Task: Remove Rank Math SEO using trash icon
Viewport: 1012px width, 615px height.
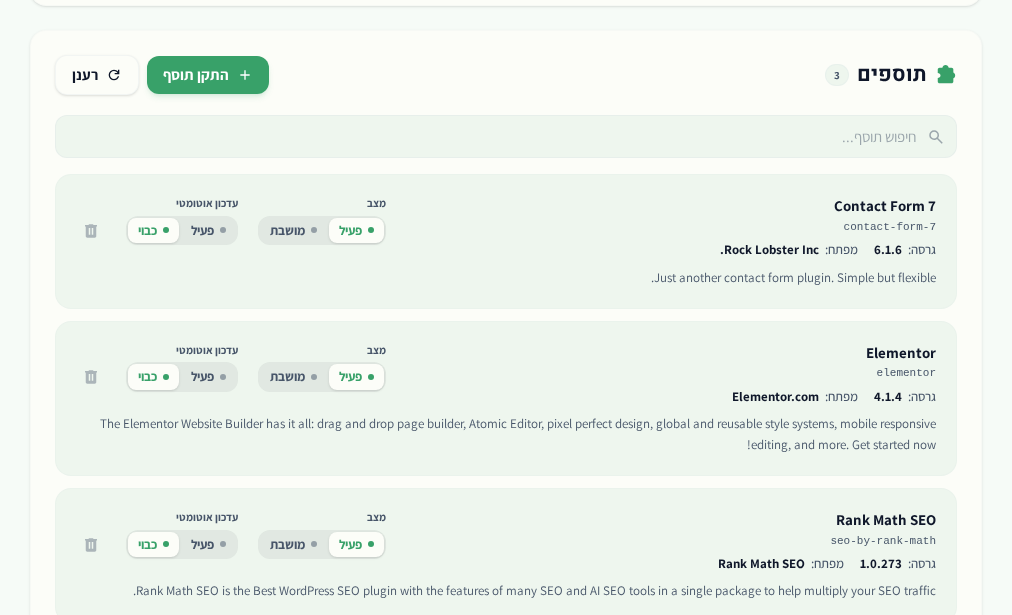Action: click(x=91, y=545)
